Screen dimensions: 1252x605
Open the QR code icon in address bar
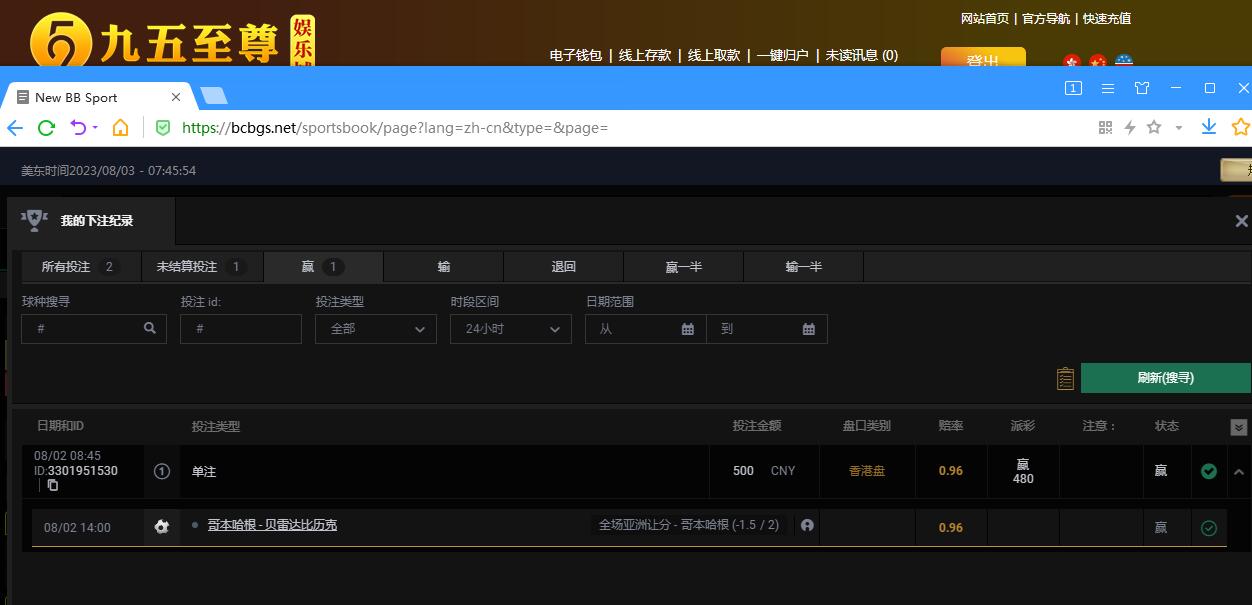point(1105,127)
